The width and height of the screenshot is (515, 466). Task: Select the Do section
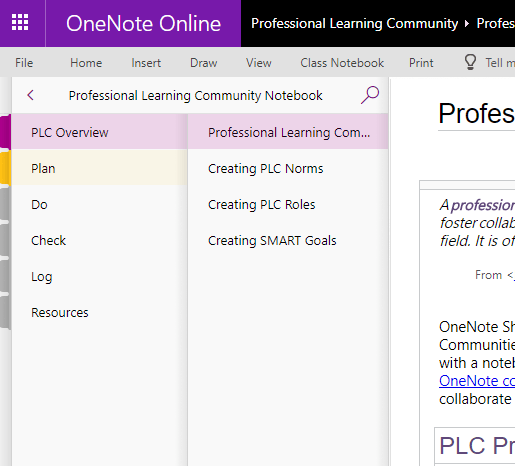point(99,204)
